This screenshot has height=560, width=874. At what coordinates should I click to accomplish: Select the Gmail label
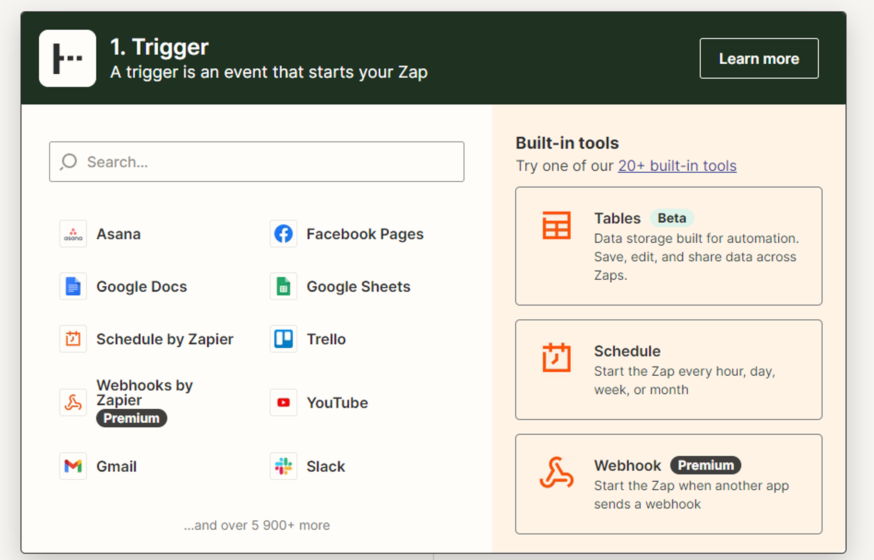coord(116,466)
